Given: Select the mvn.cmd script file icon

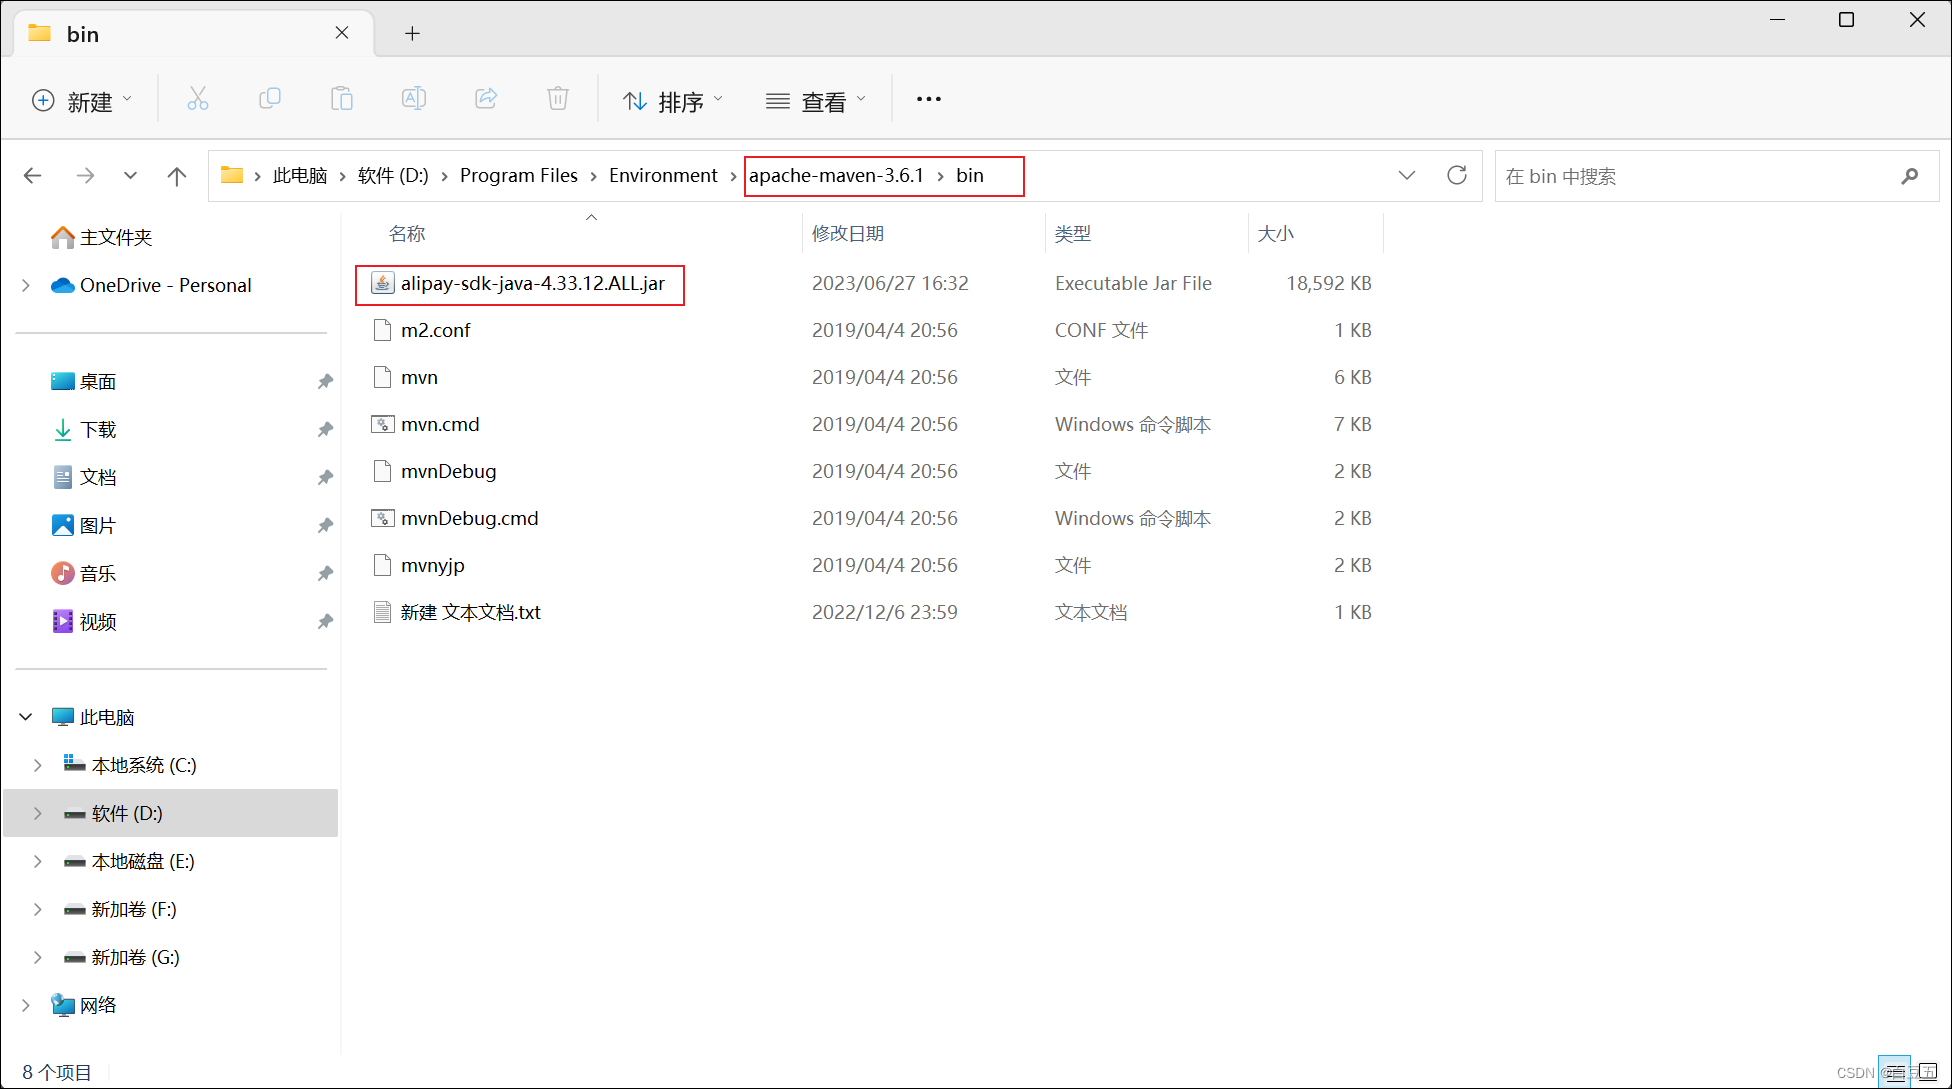Looking at the screenshot, I should coord(382,424).
